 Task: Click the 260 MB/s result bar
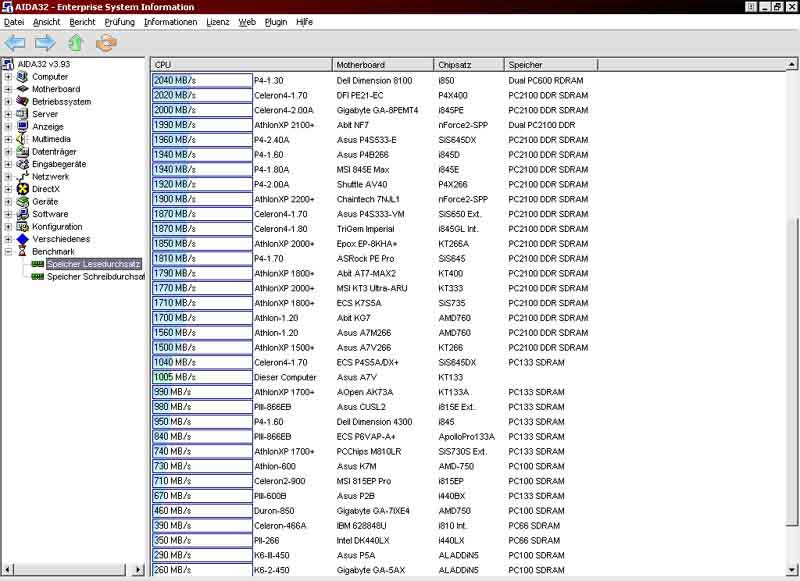click(202, 570)
